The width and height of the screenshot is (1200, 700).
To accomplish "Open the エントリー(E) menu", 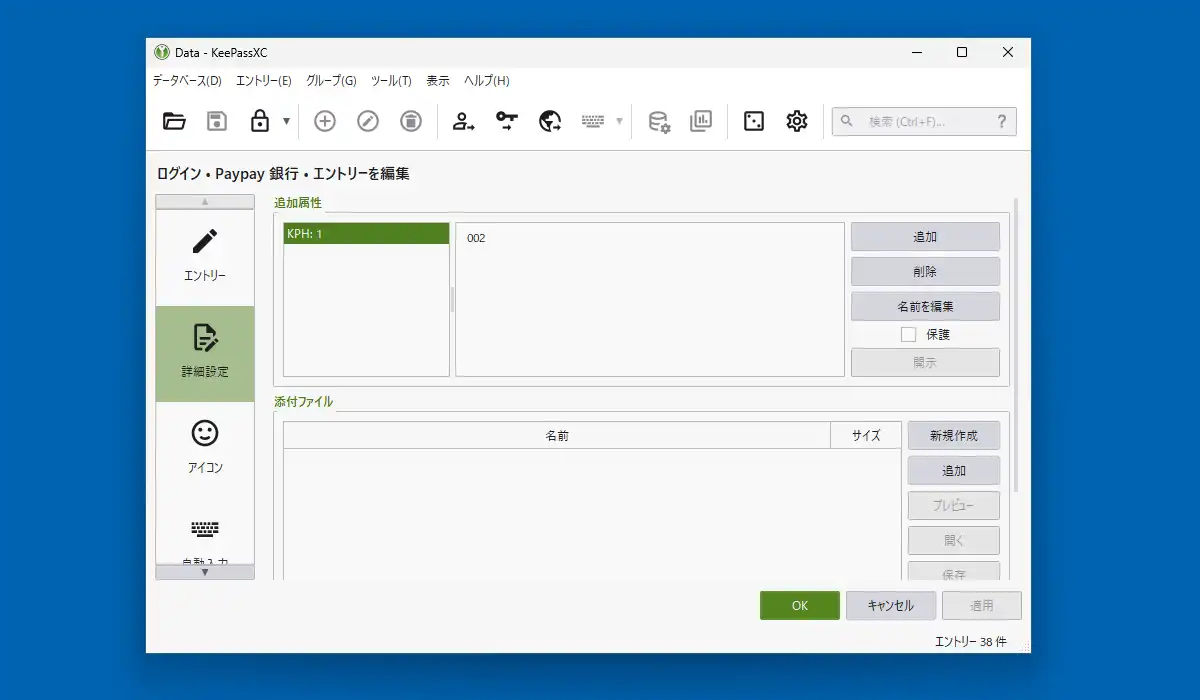I will pos(264,81).
